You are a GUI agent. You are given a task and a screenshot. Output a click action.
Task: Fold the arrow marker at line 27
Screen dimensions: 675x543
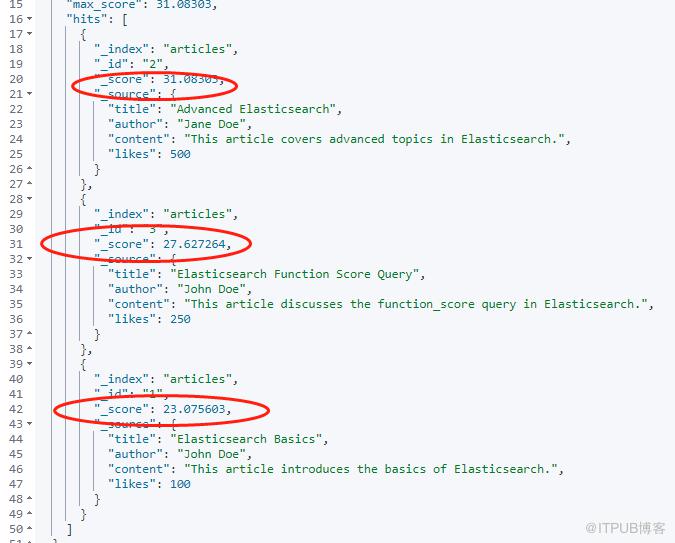tap(29, 183)
